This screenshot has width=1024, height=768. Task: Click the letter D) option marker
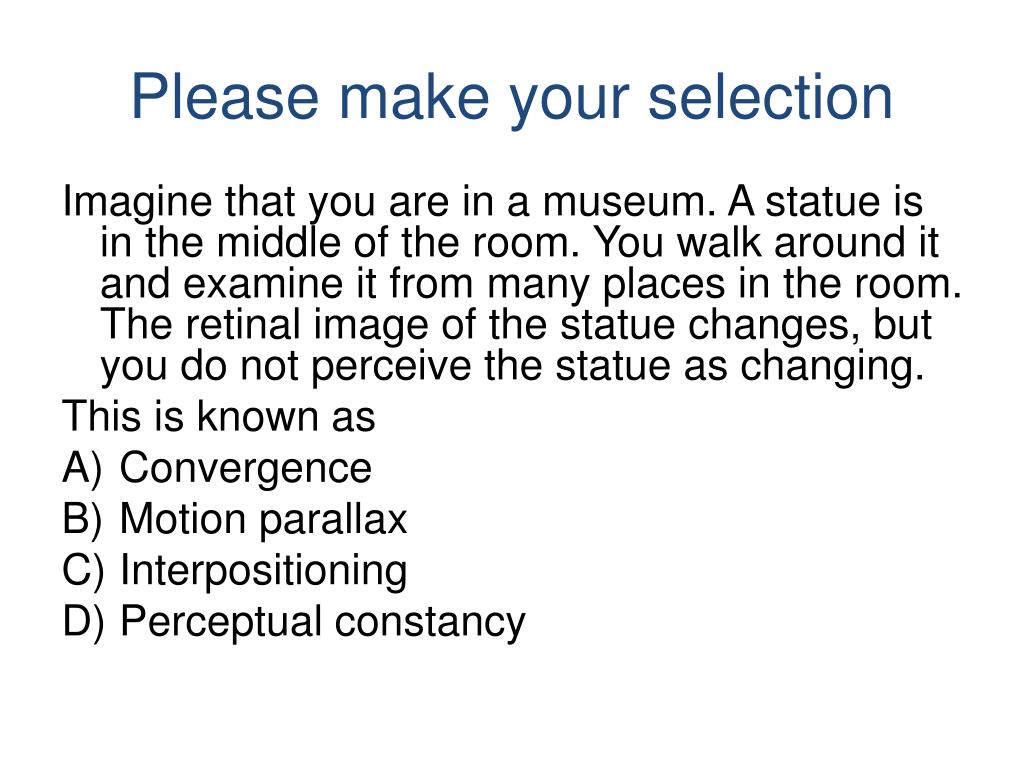[83, 622]
